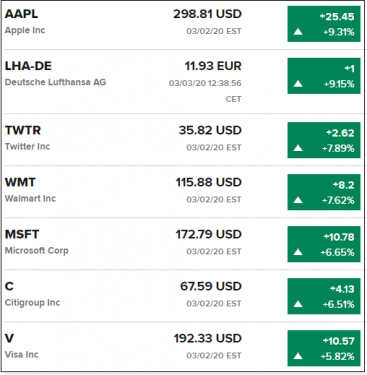The height and width of the screenshot is (375, 367).
Task: Click the up arrow next to Visa +5.82%
Action: (298, 356)
